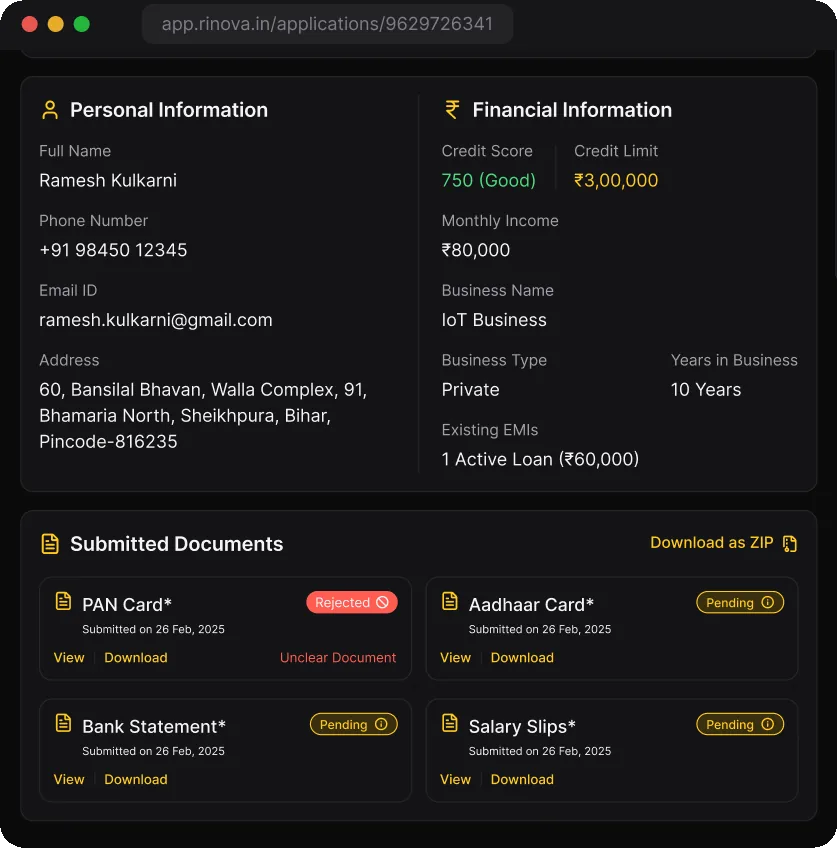
Task: Click the Aadhaar Card document icon
Action: click(x=450, y=601)
